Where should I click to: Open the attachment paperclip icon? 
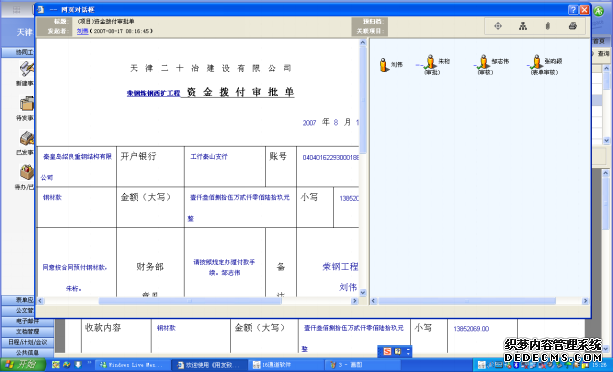[548, 26]
